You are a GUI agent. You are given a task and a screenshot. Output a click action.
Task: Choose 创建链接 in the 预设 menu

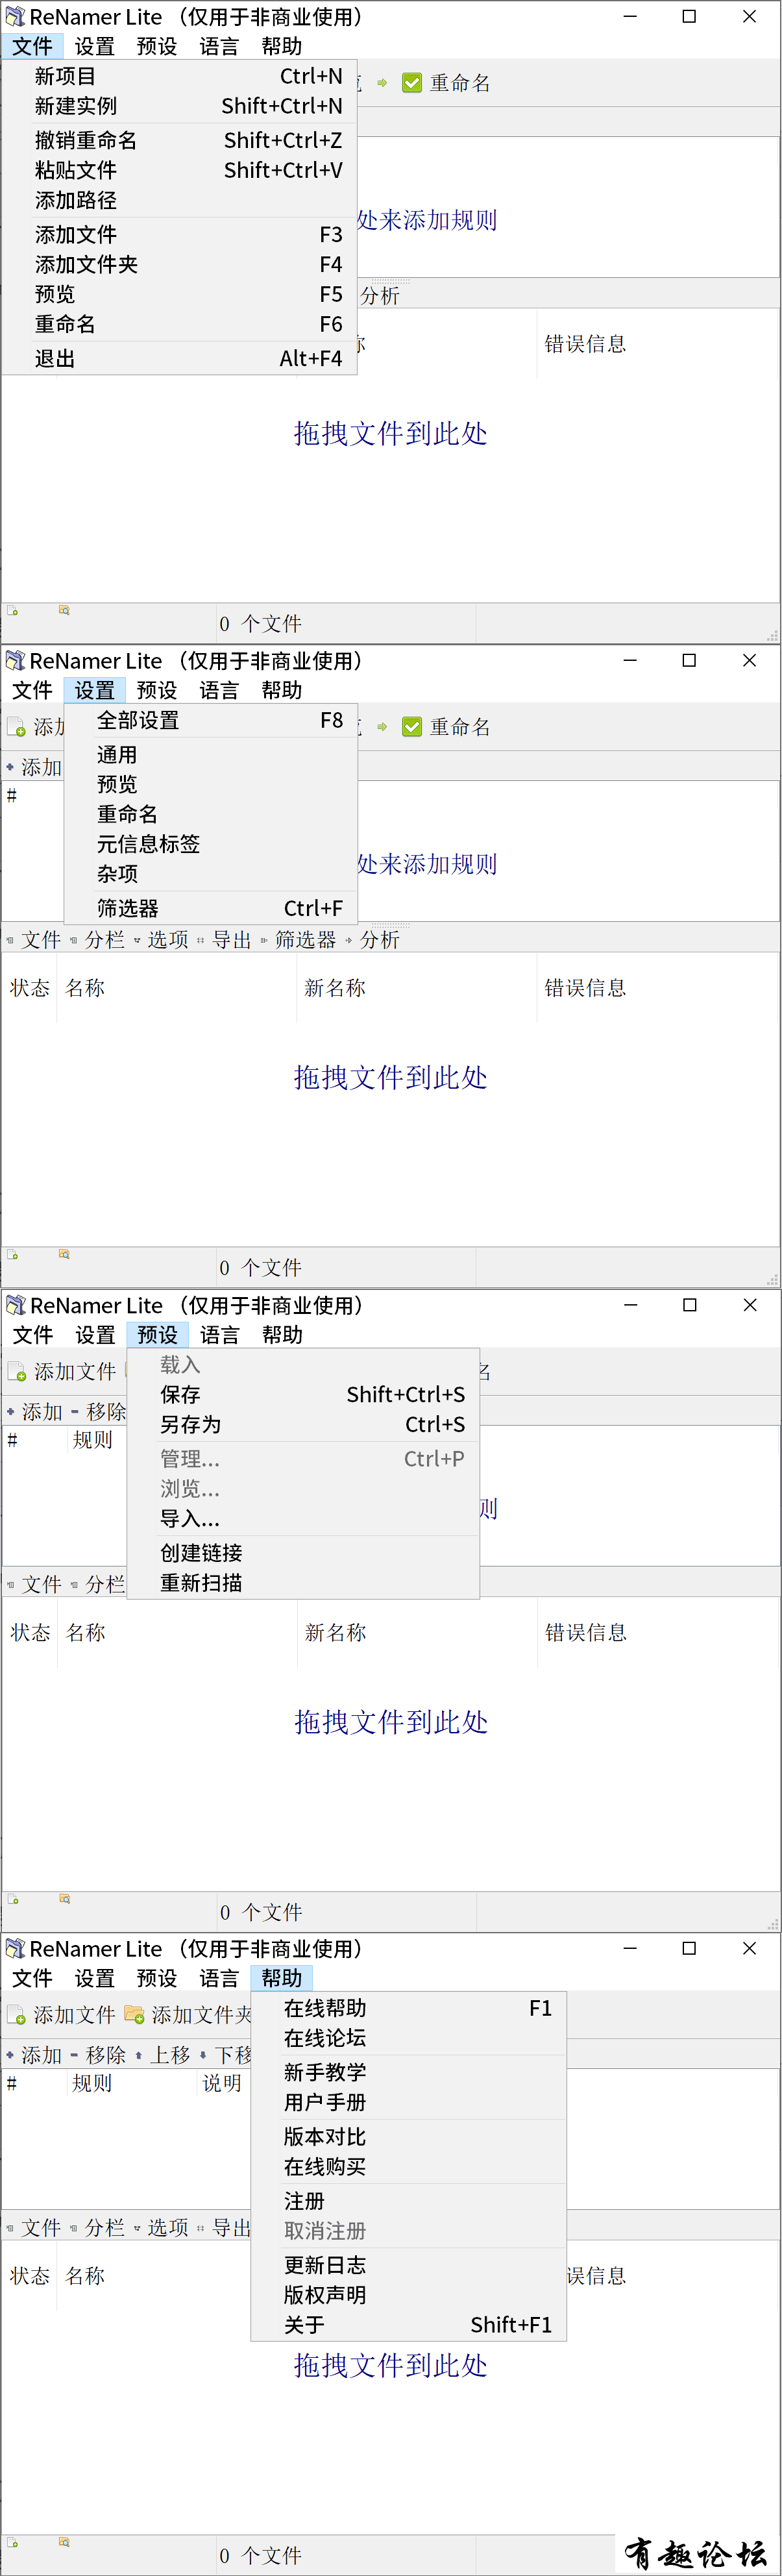click(x=304, y=1553)
